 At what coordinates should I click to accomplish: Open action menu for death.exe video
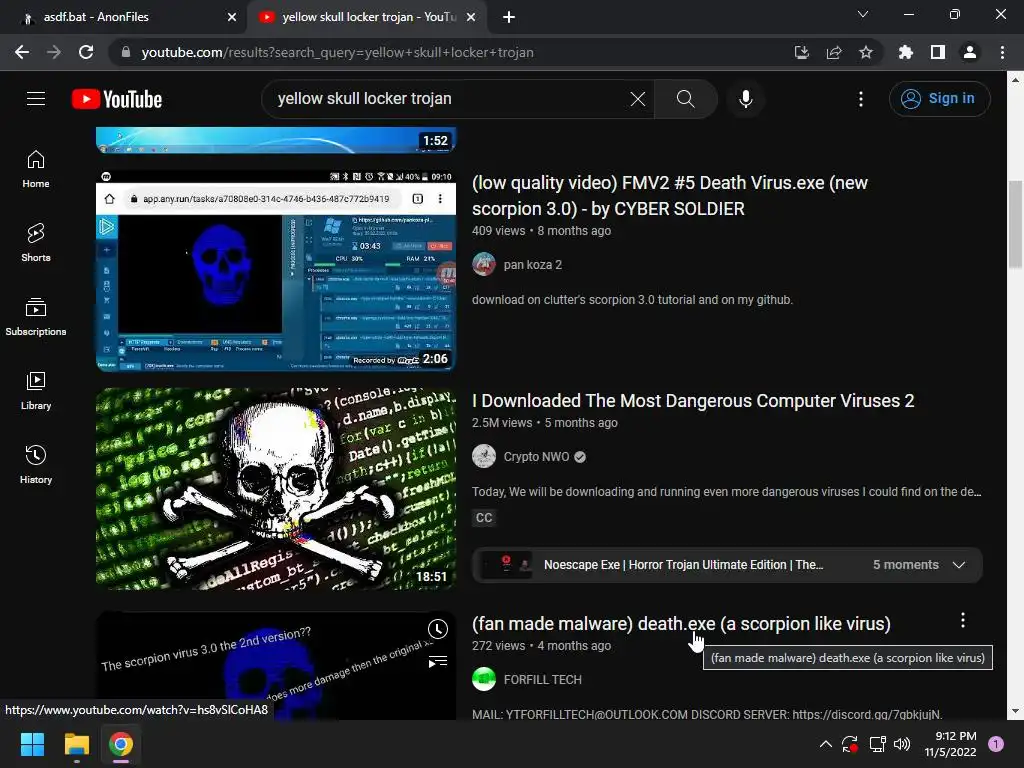(963, 620)
